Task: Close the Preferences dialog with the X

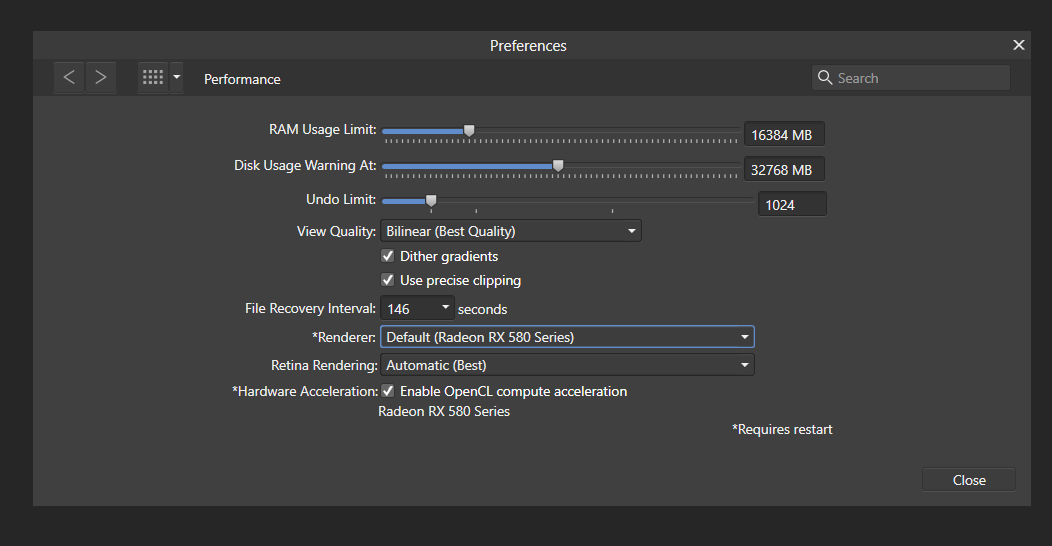Action: [1019, 45]
